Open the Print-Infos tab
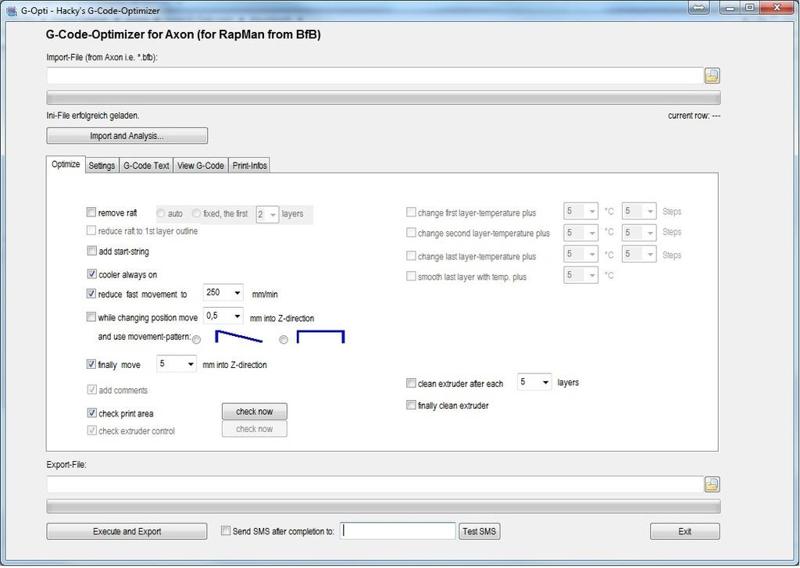This screenshot has height=568, width=800. tap(249, 165)
